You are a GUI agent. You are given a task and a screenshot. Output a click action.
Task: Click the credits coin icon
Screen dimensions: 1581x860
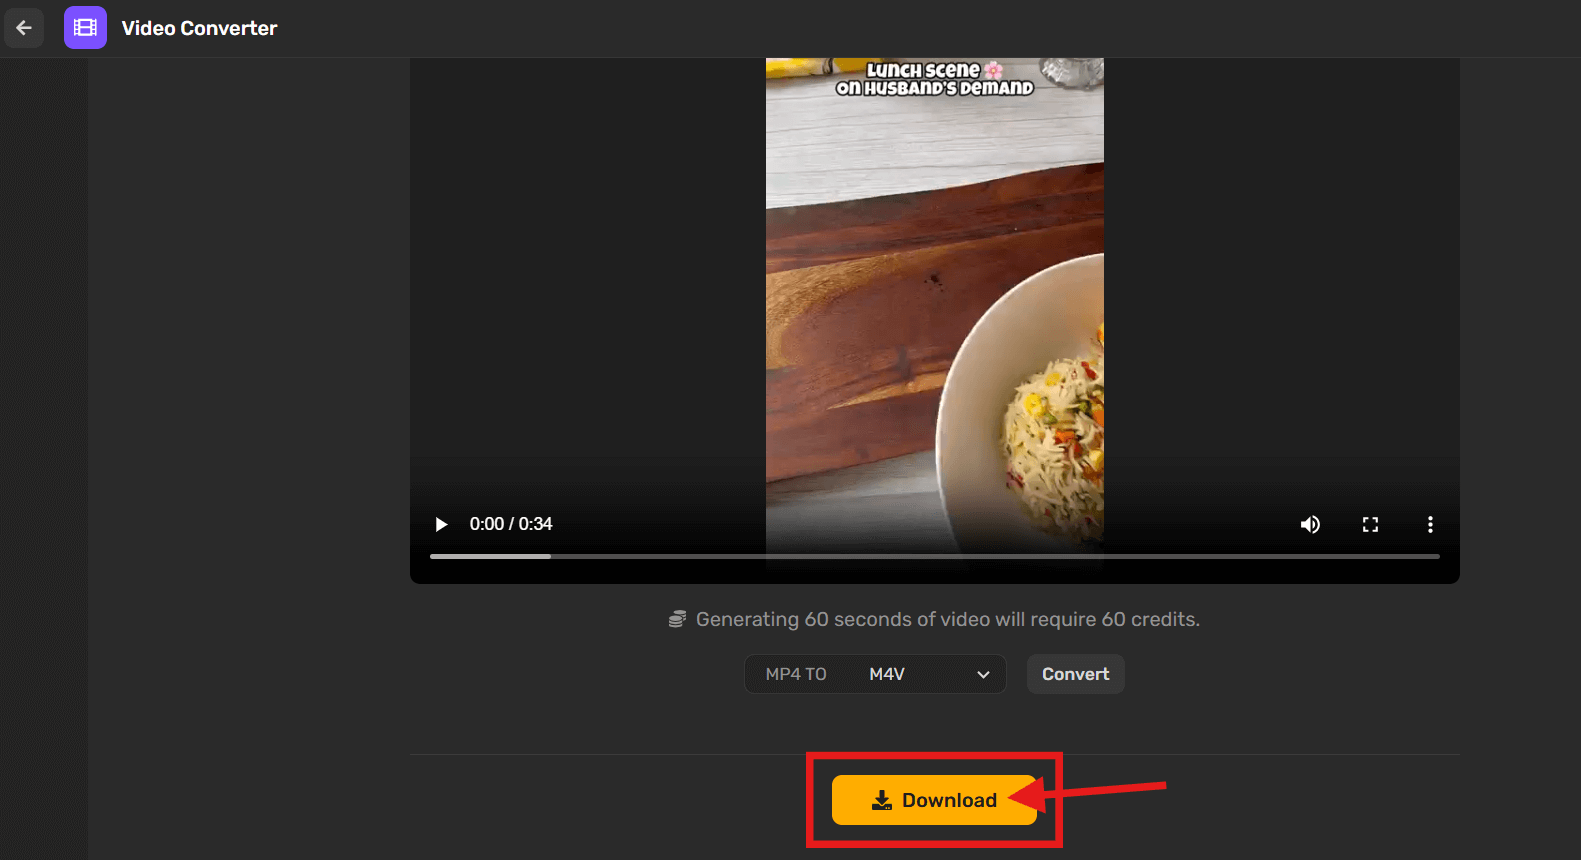click(x=677, y=620)
